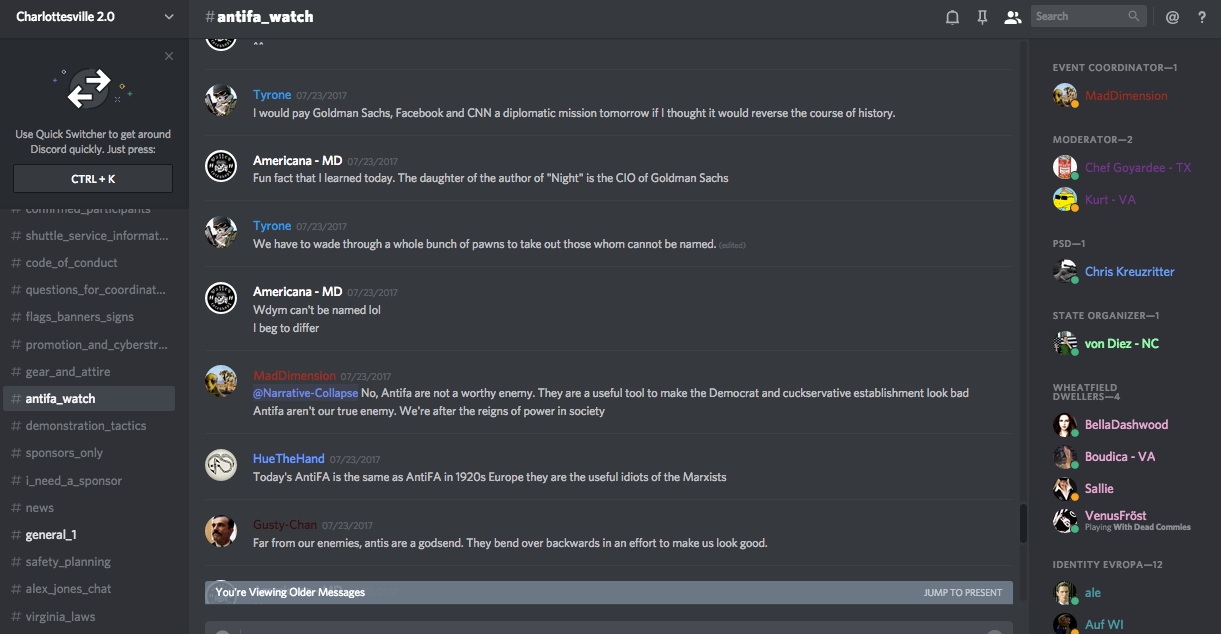Open recent mentions with @ icon
Screen dimensions: 1221x634
click(1173, 17)
